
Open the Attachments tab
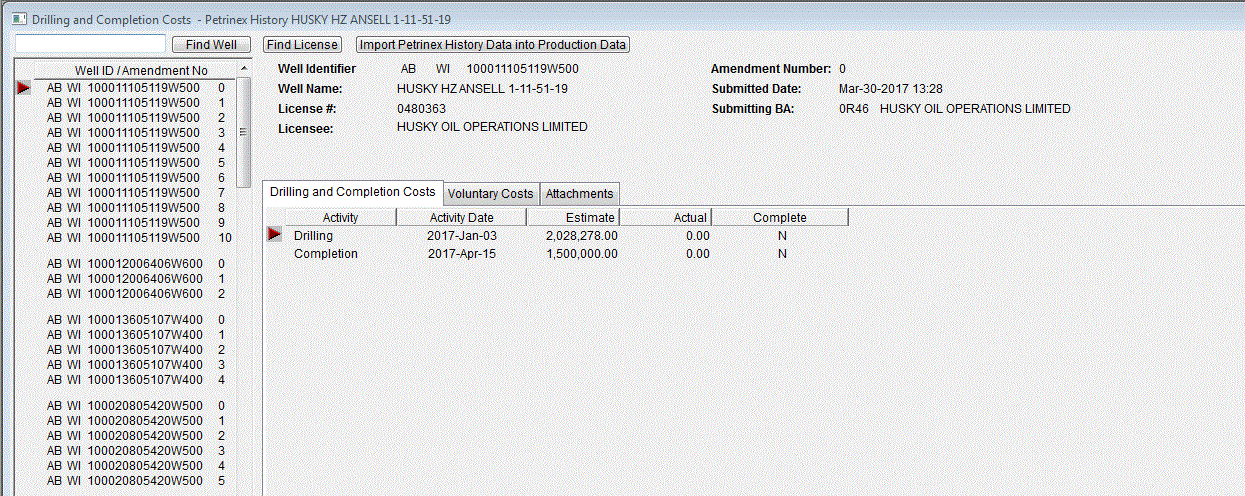point(579,193)
